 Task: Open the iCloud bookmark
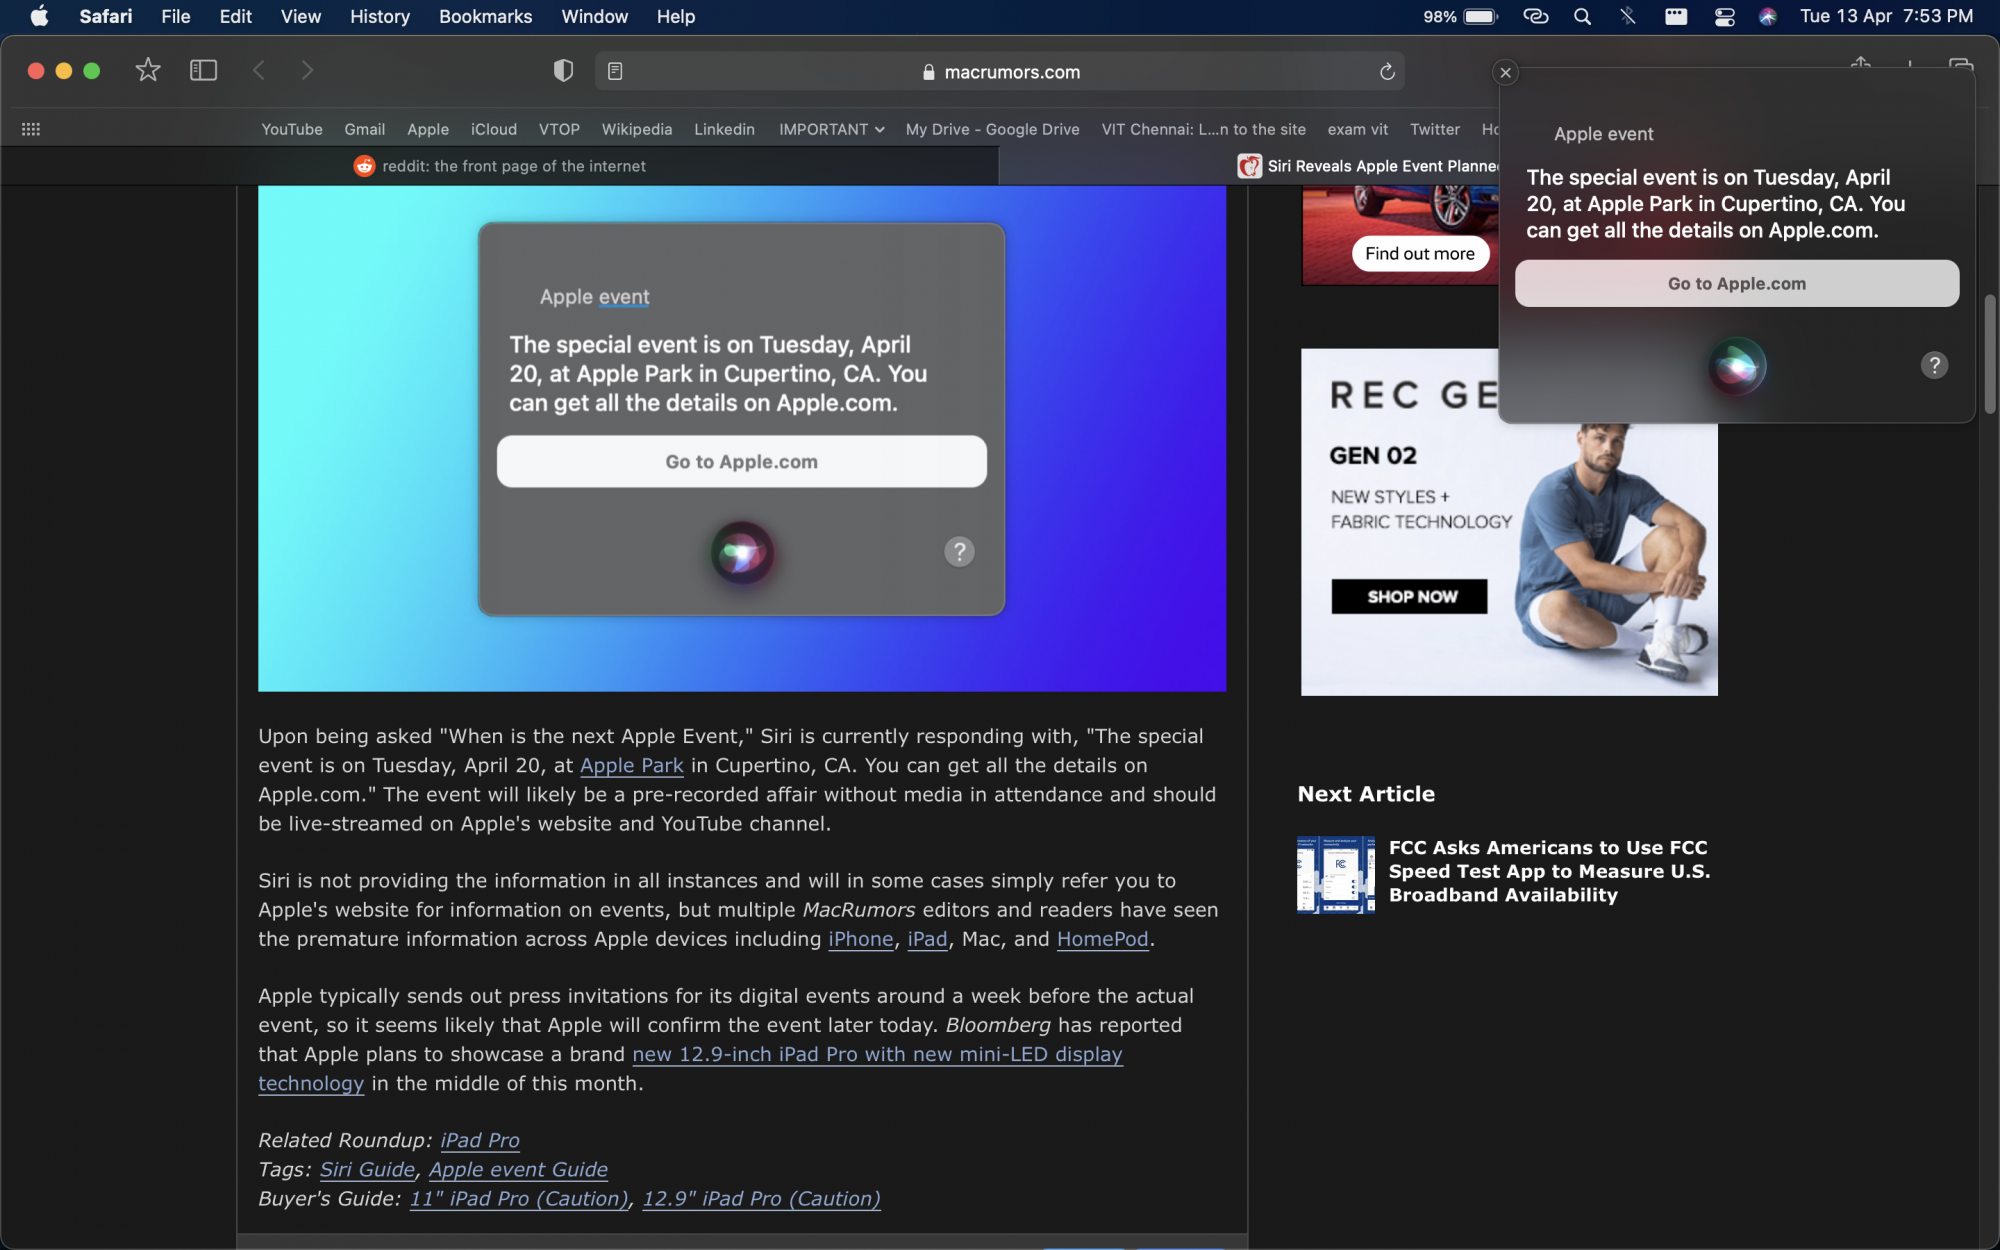coord(494,129)
